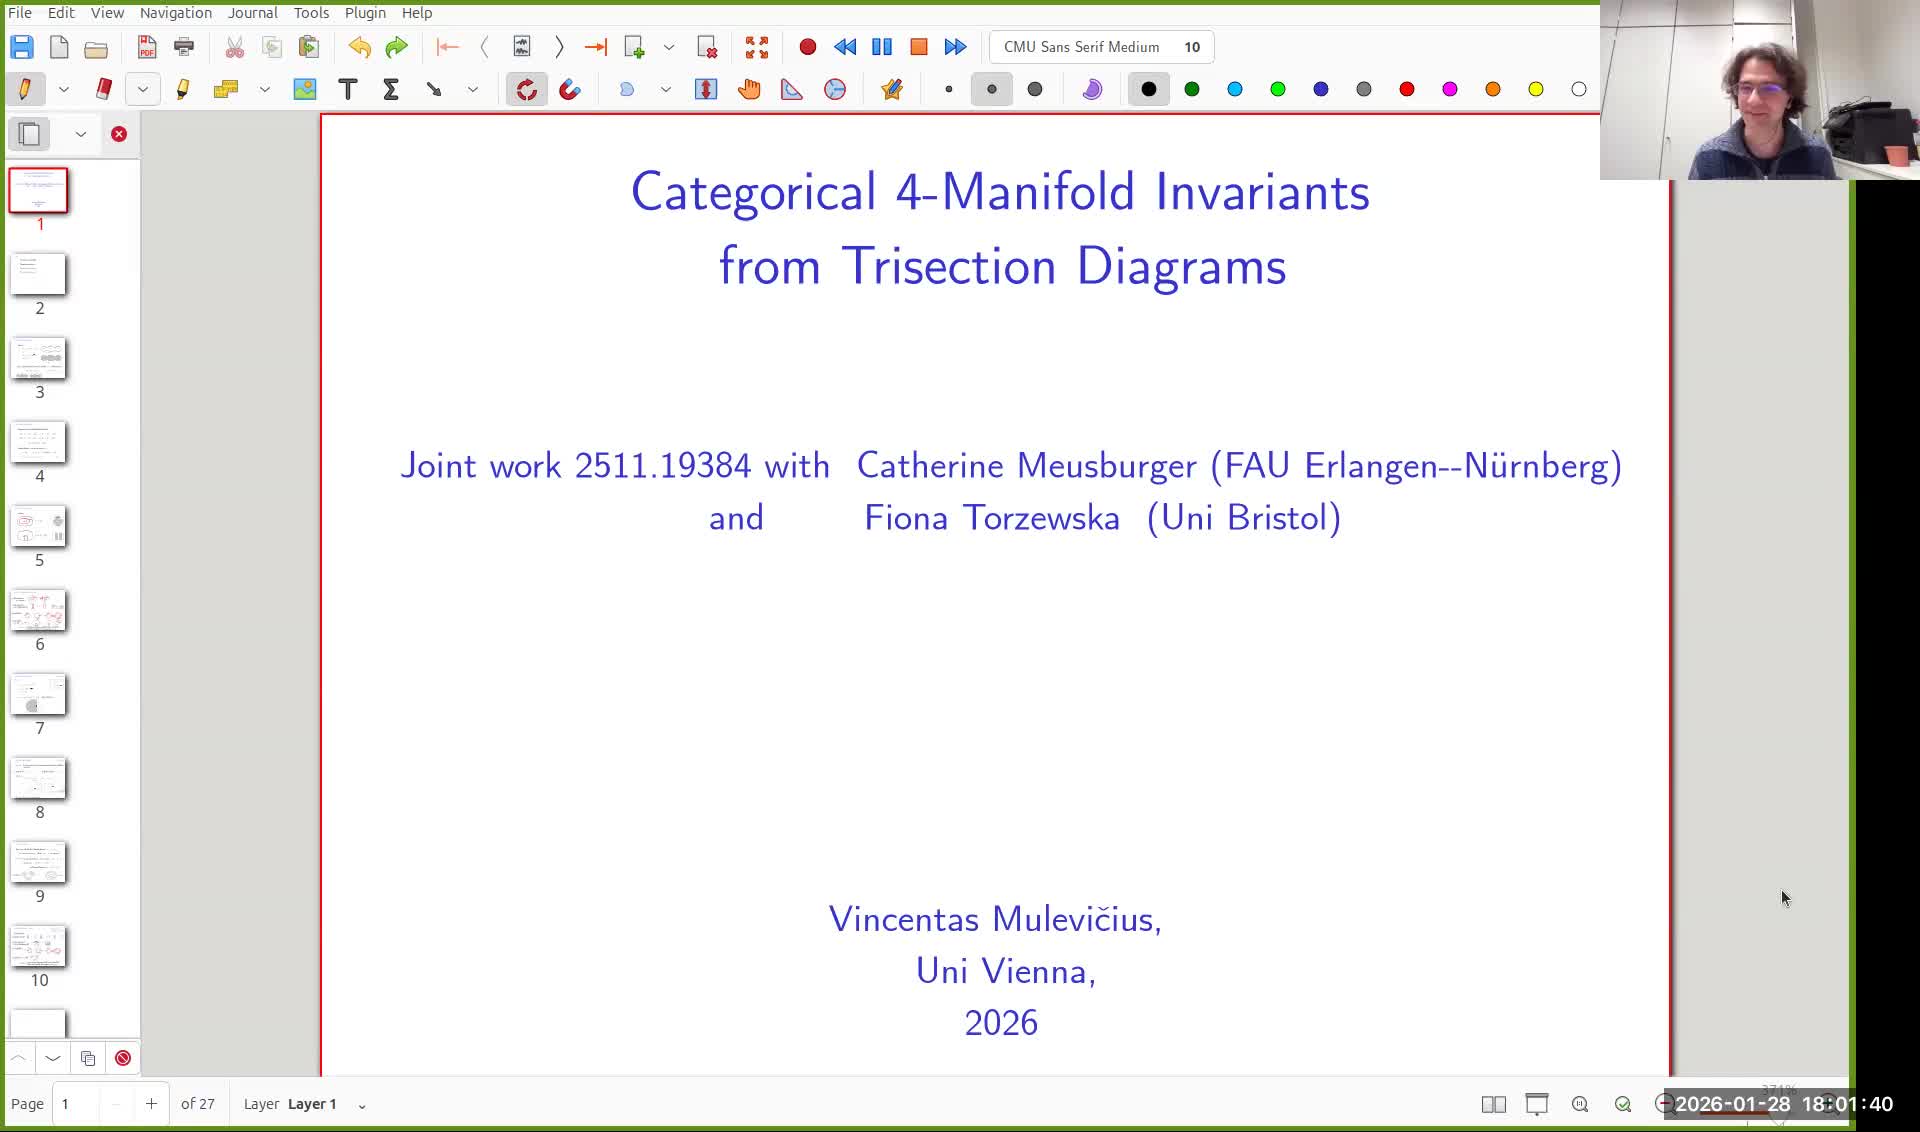This screenshot has width=1920, height=1132.
Task: Open the Journal menu
Action: click(252, 13)
